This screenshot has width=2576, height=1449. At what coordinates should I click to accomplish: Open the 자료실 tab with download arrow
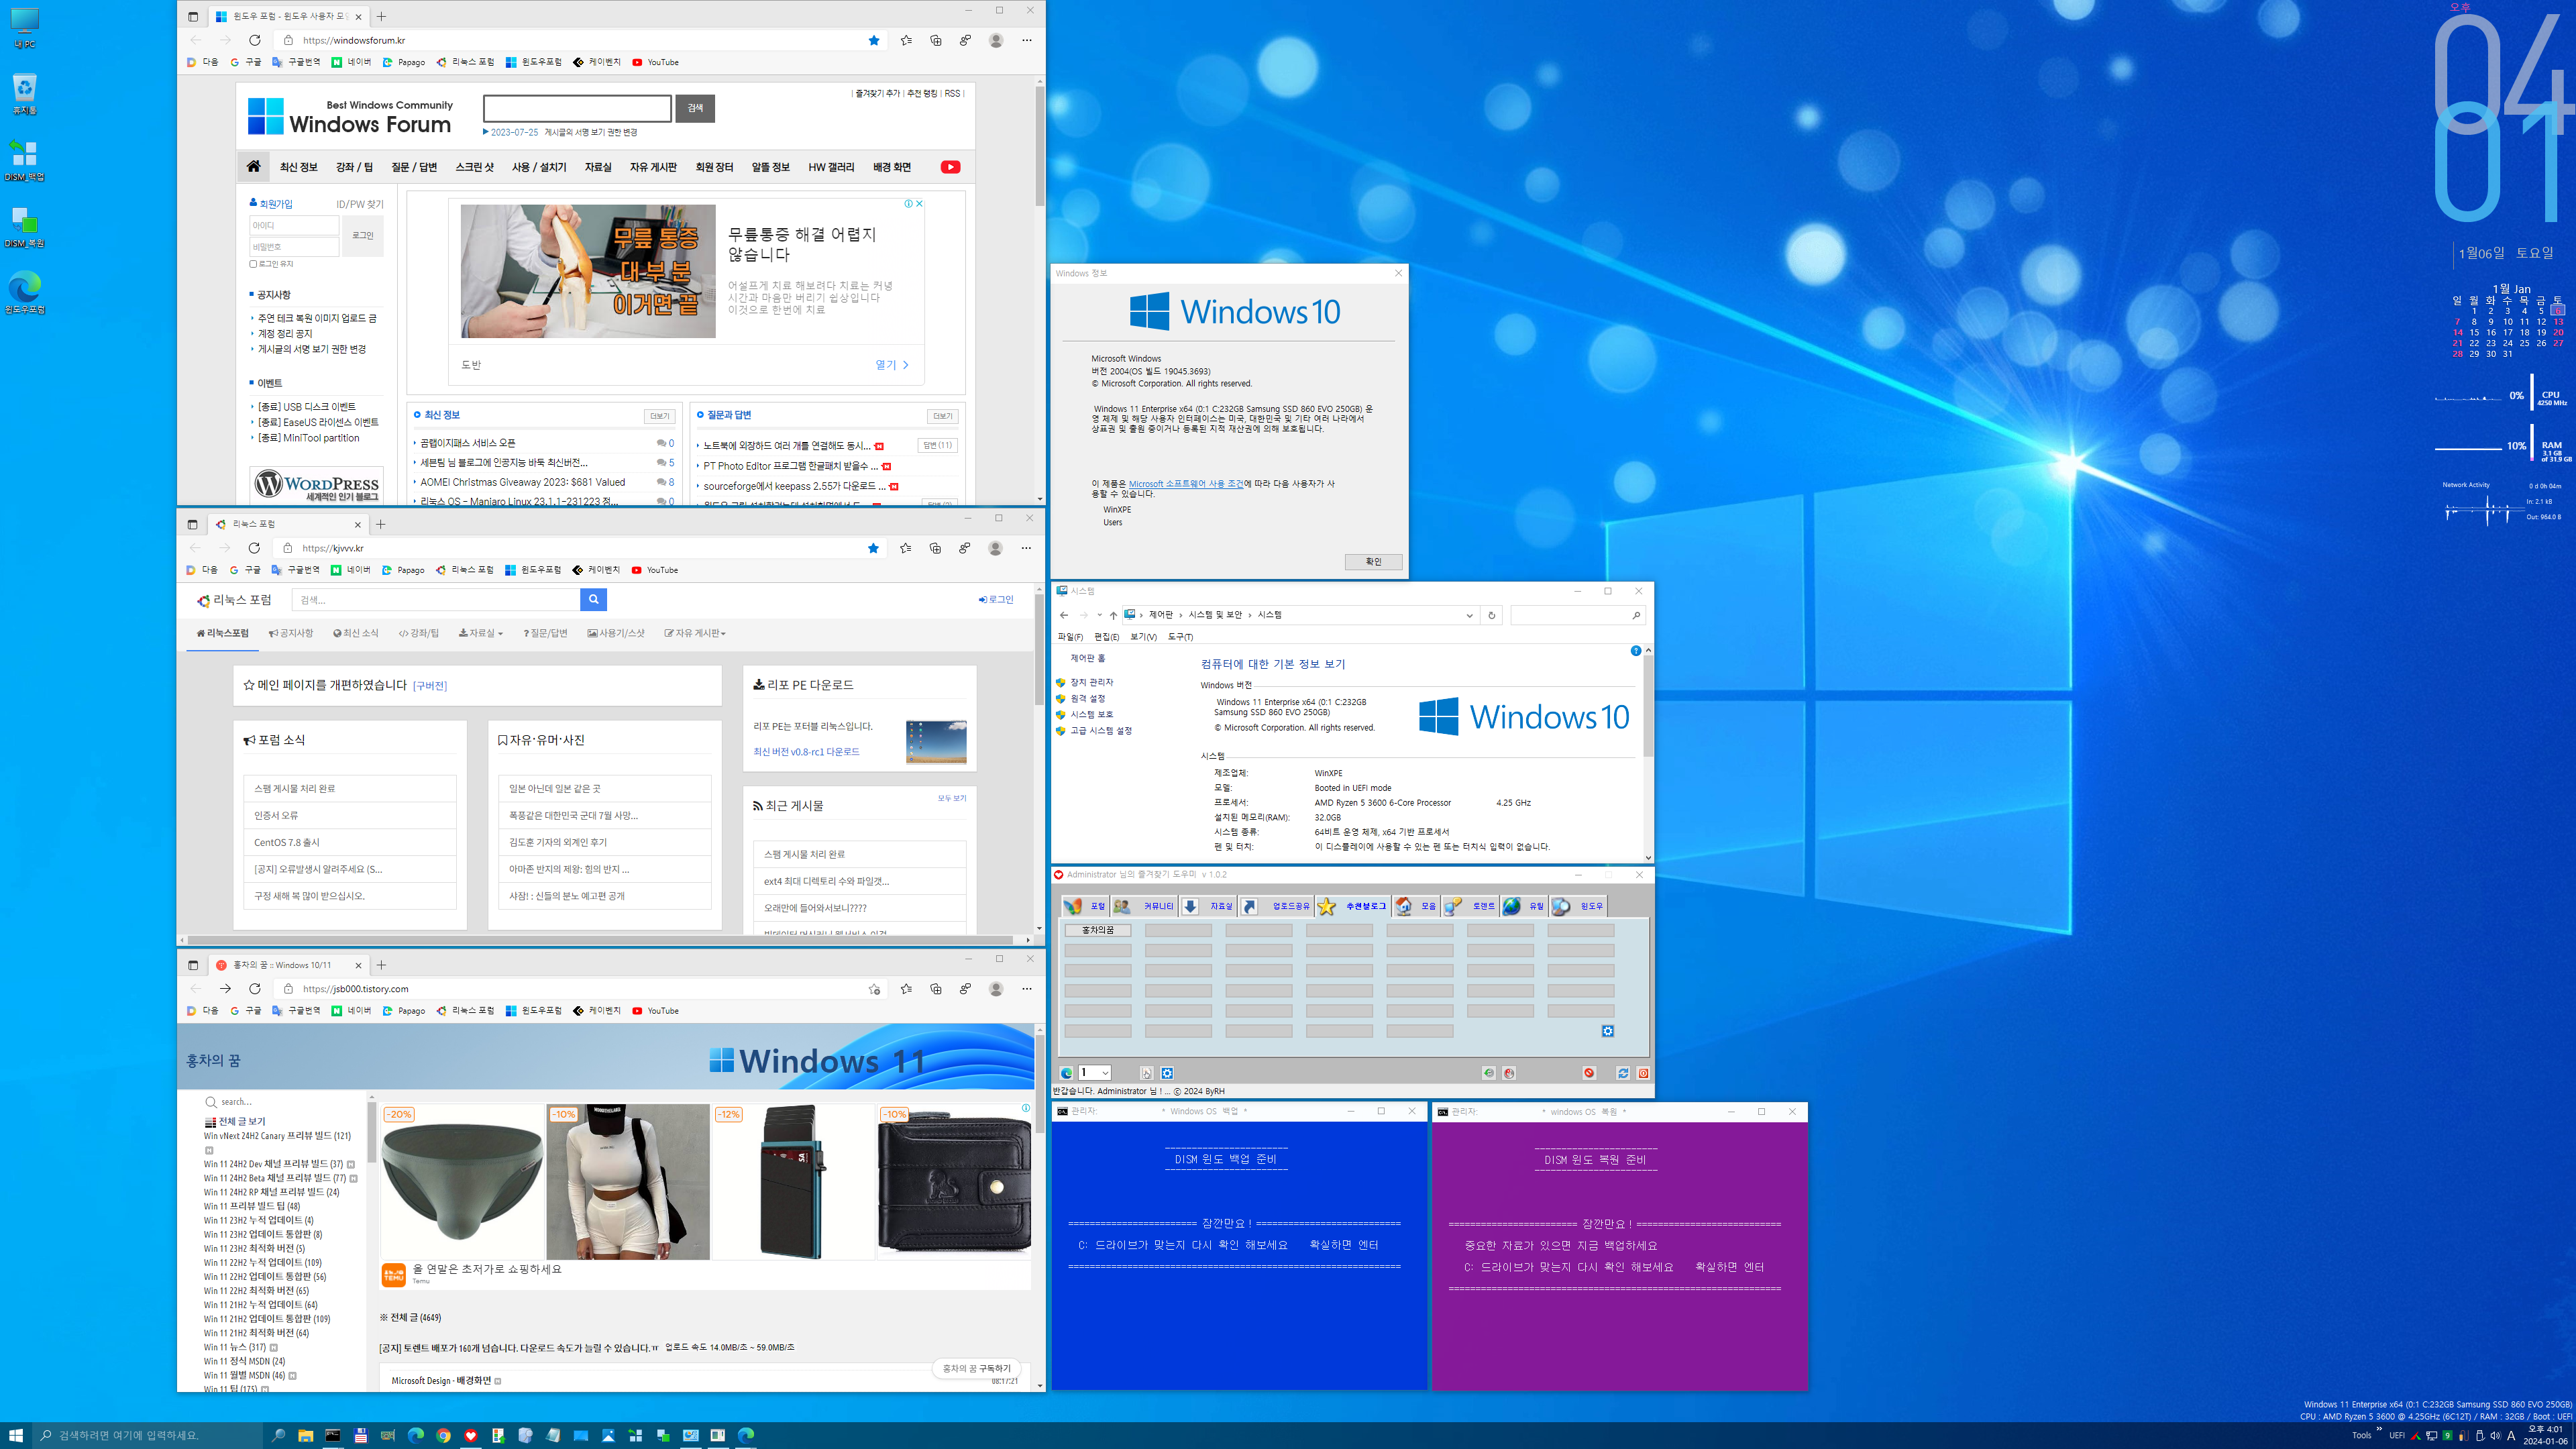tap(1208, 906)
